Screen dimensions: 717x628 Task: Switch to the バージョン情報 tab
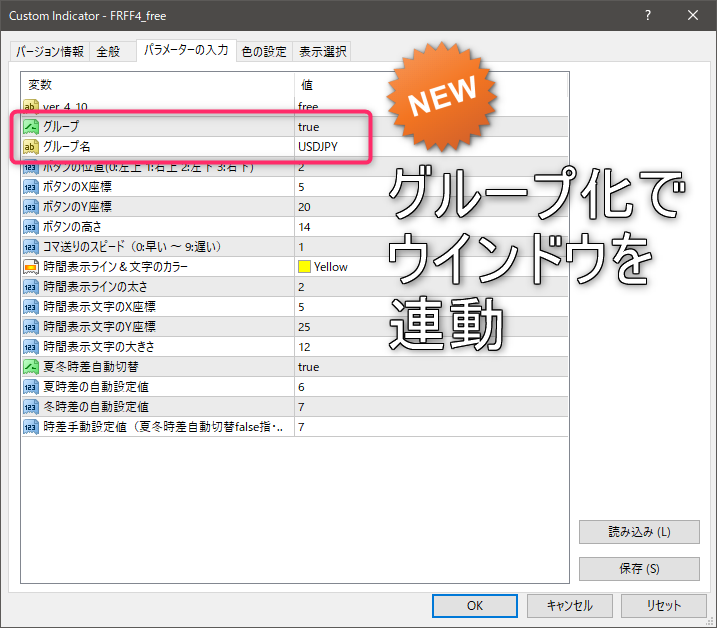click(x=50, y=52)
